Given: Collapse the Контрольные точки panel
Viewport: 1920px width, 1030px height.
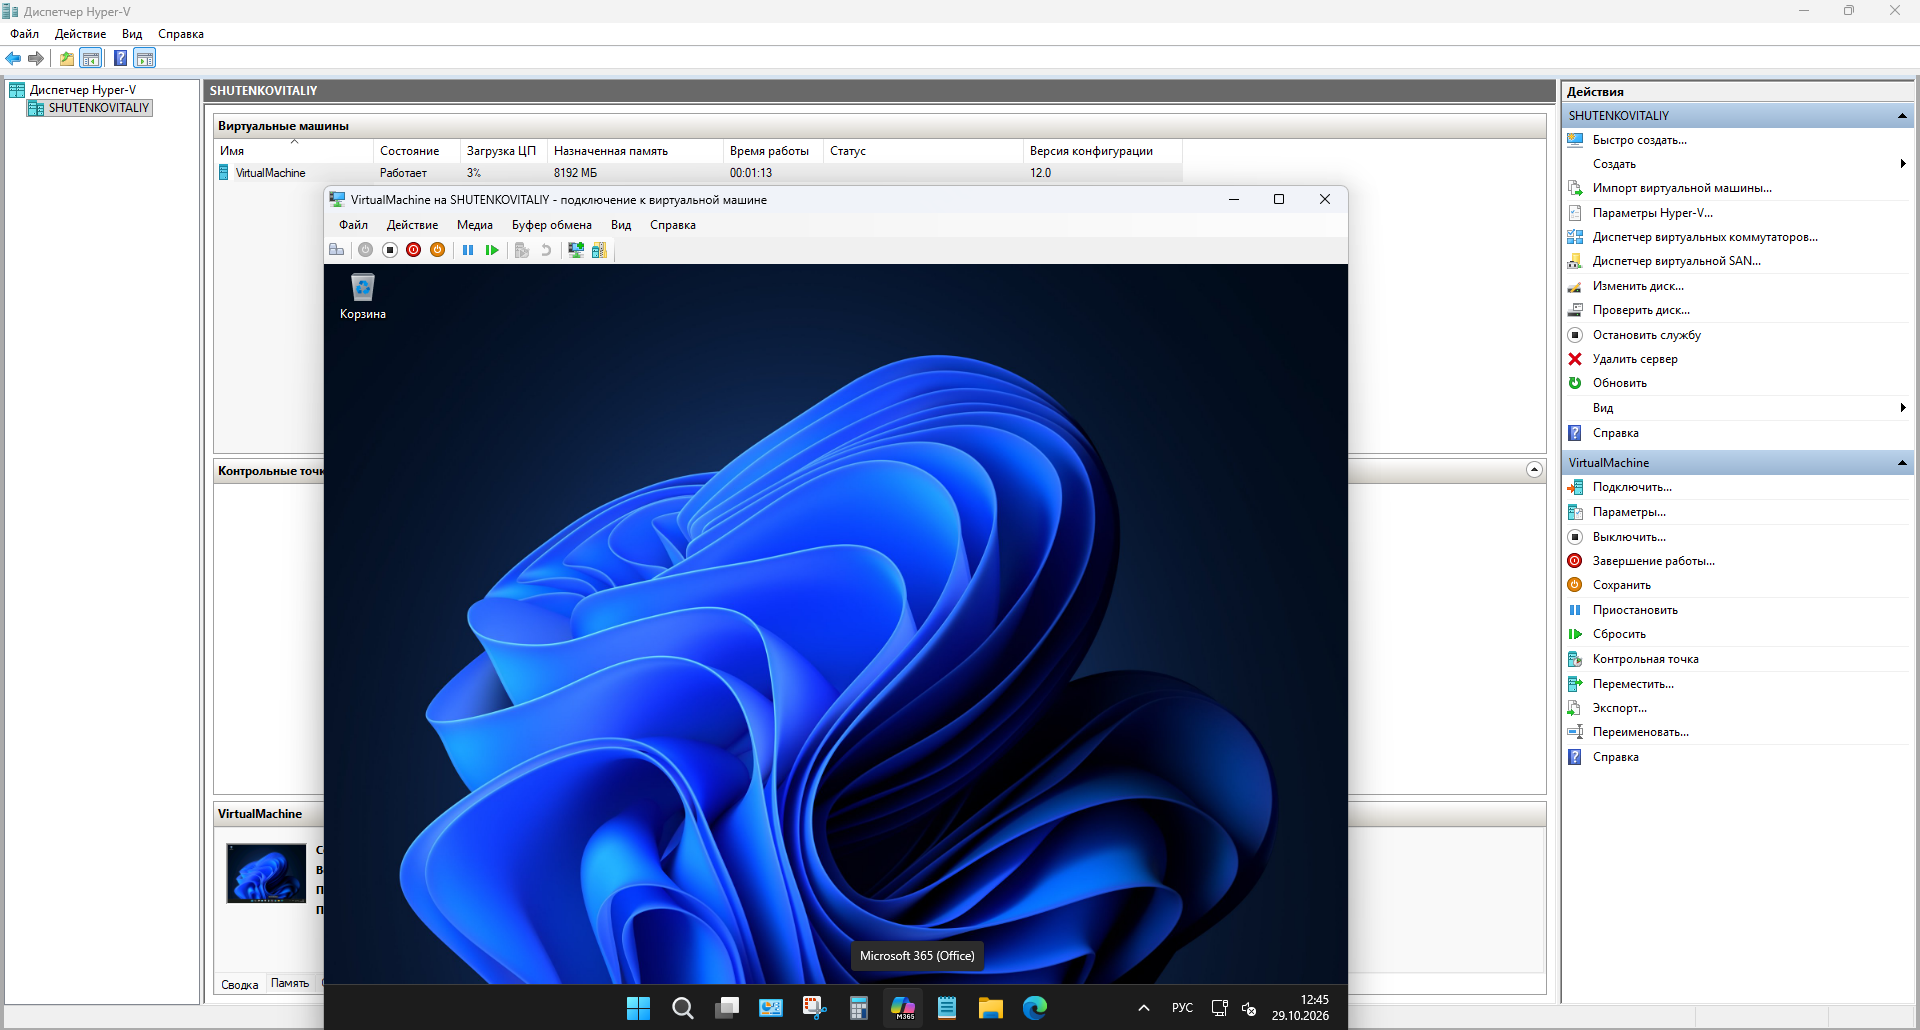Looking at the screenshot, I should click(1534, 470).
